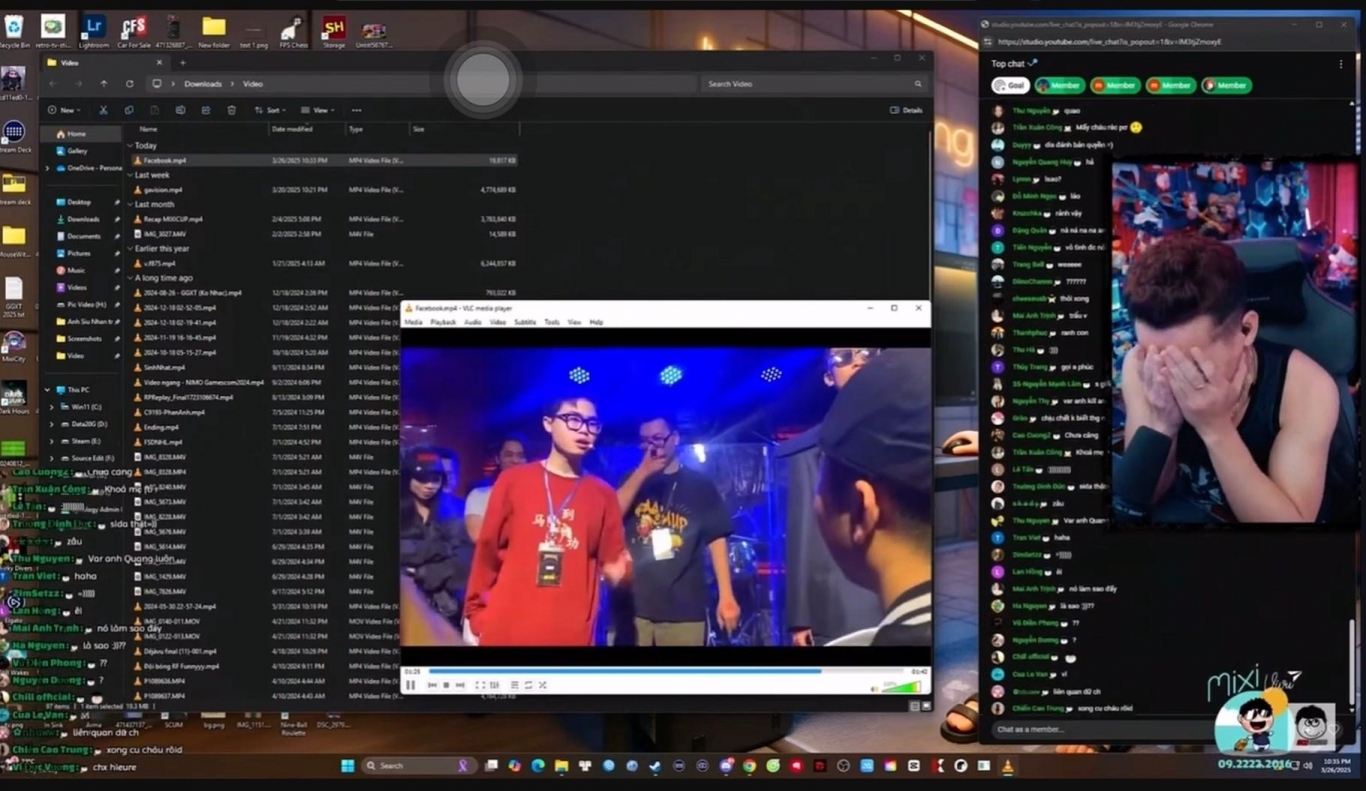Click the Share icon in File Explorer toolbar
The image size is (1366, 791).
point(206,110)
